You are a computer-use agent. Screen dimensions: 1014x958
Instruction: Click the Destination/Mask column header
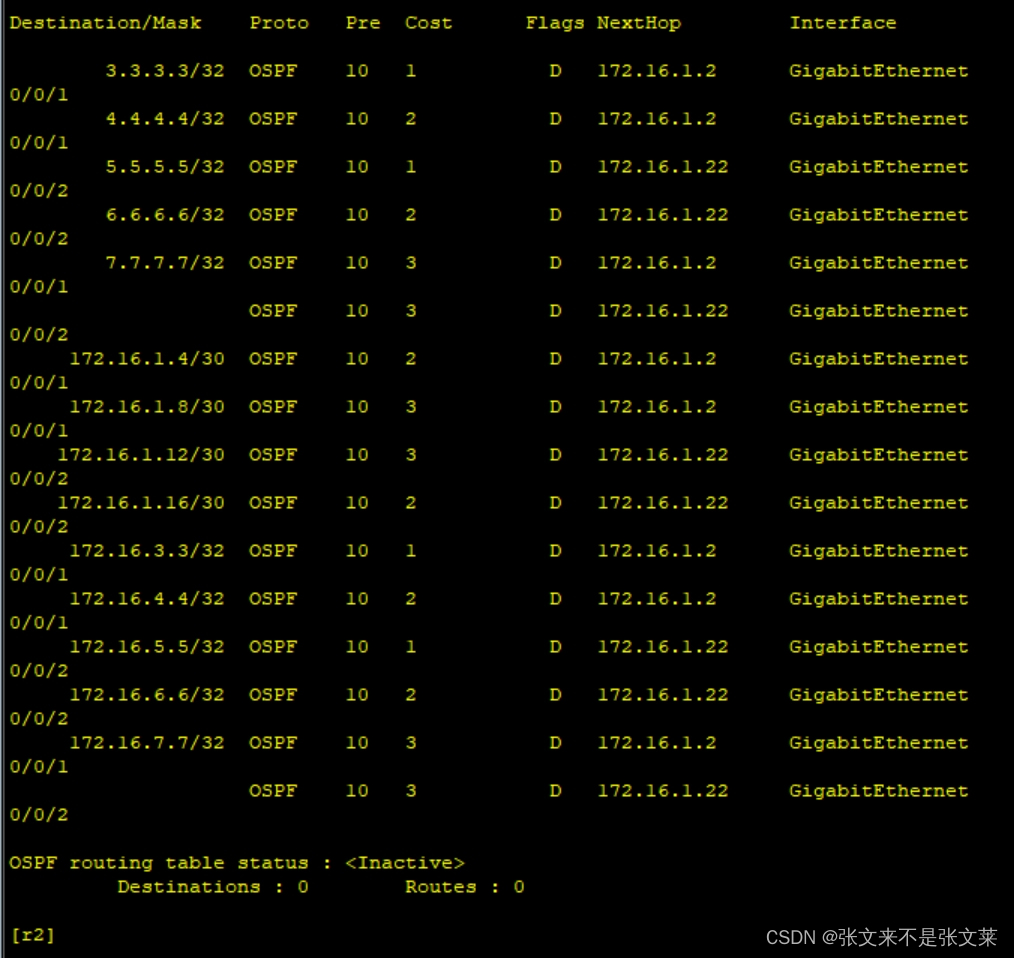click(104, 22)
